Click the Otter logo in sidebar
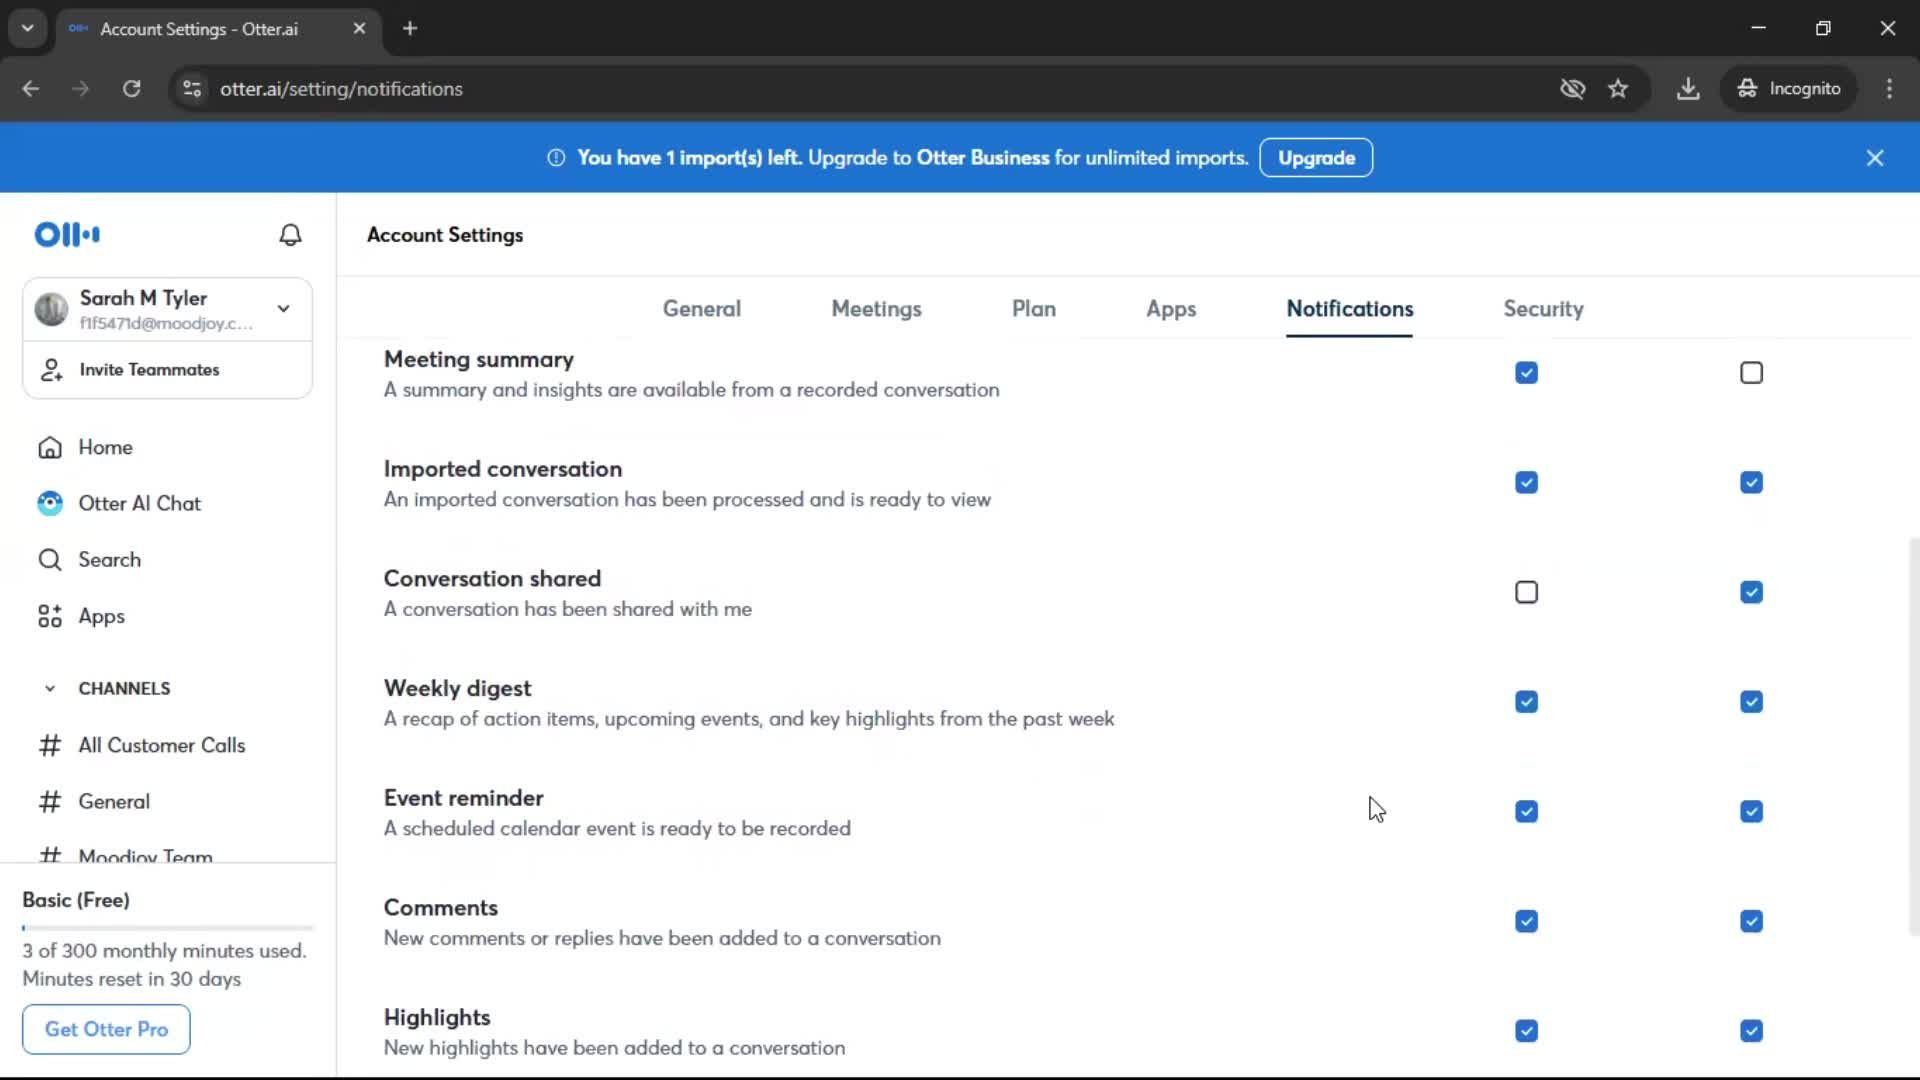 point(67,235)
